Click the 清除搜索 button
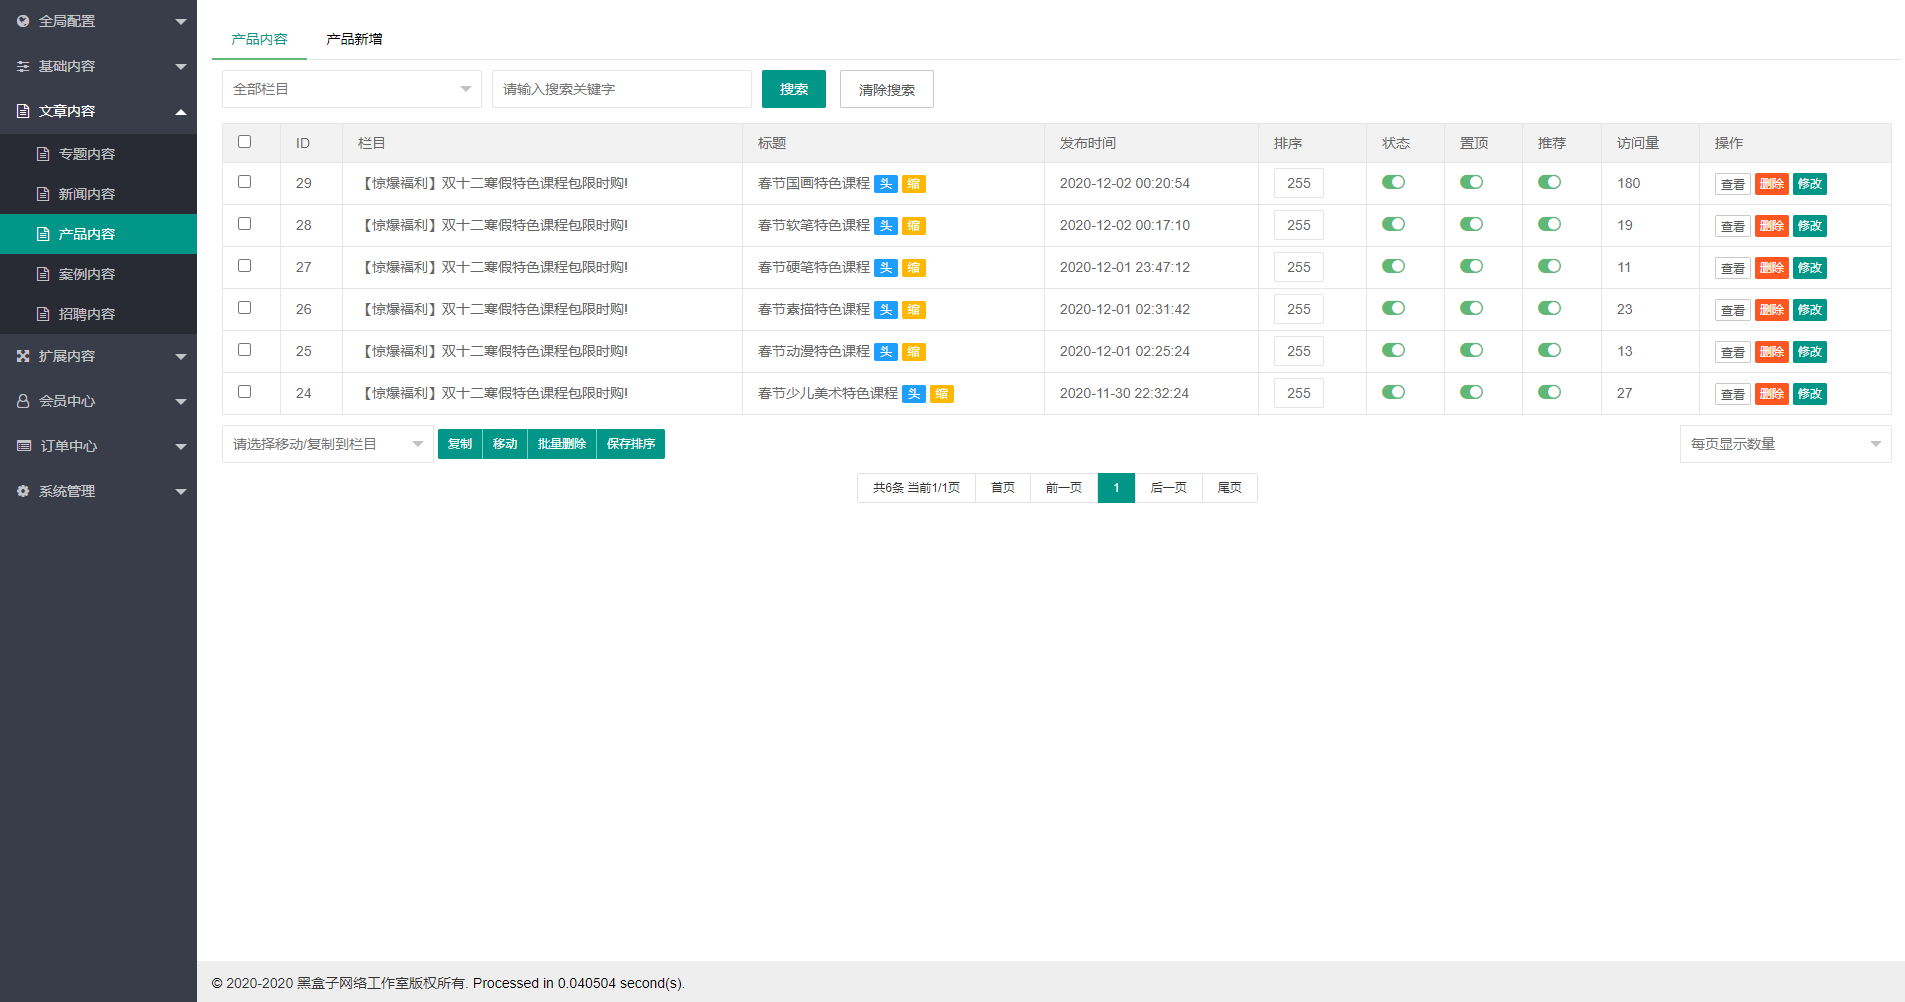 tap(887, 89)
